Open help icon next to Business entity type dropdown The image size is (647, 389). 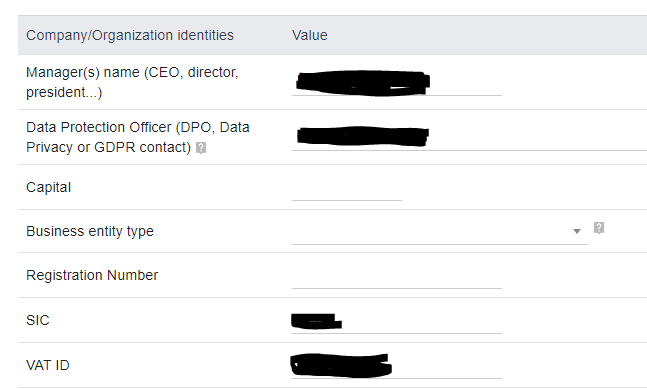pyautogui.click(x=599, y=228)
